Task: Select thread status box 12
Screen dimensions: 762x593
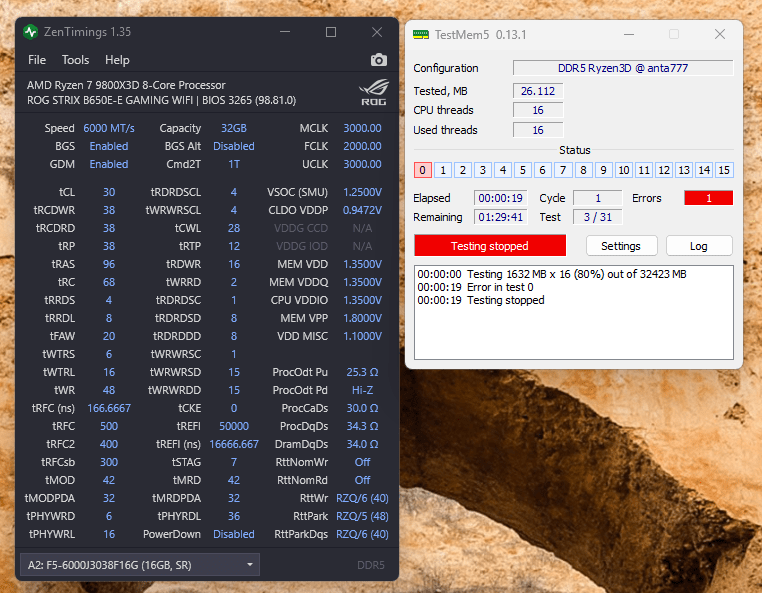Action: (664, 170)
